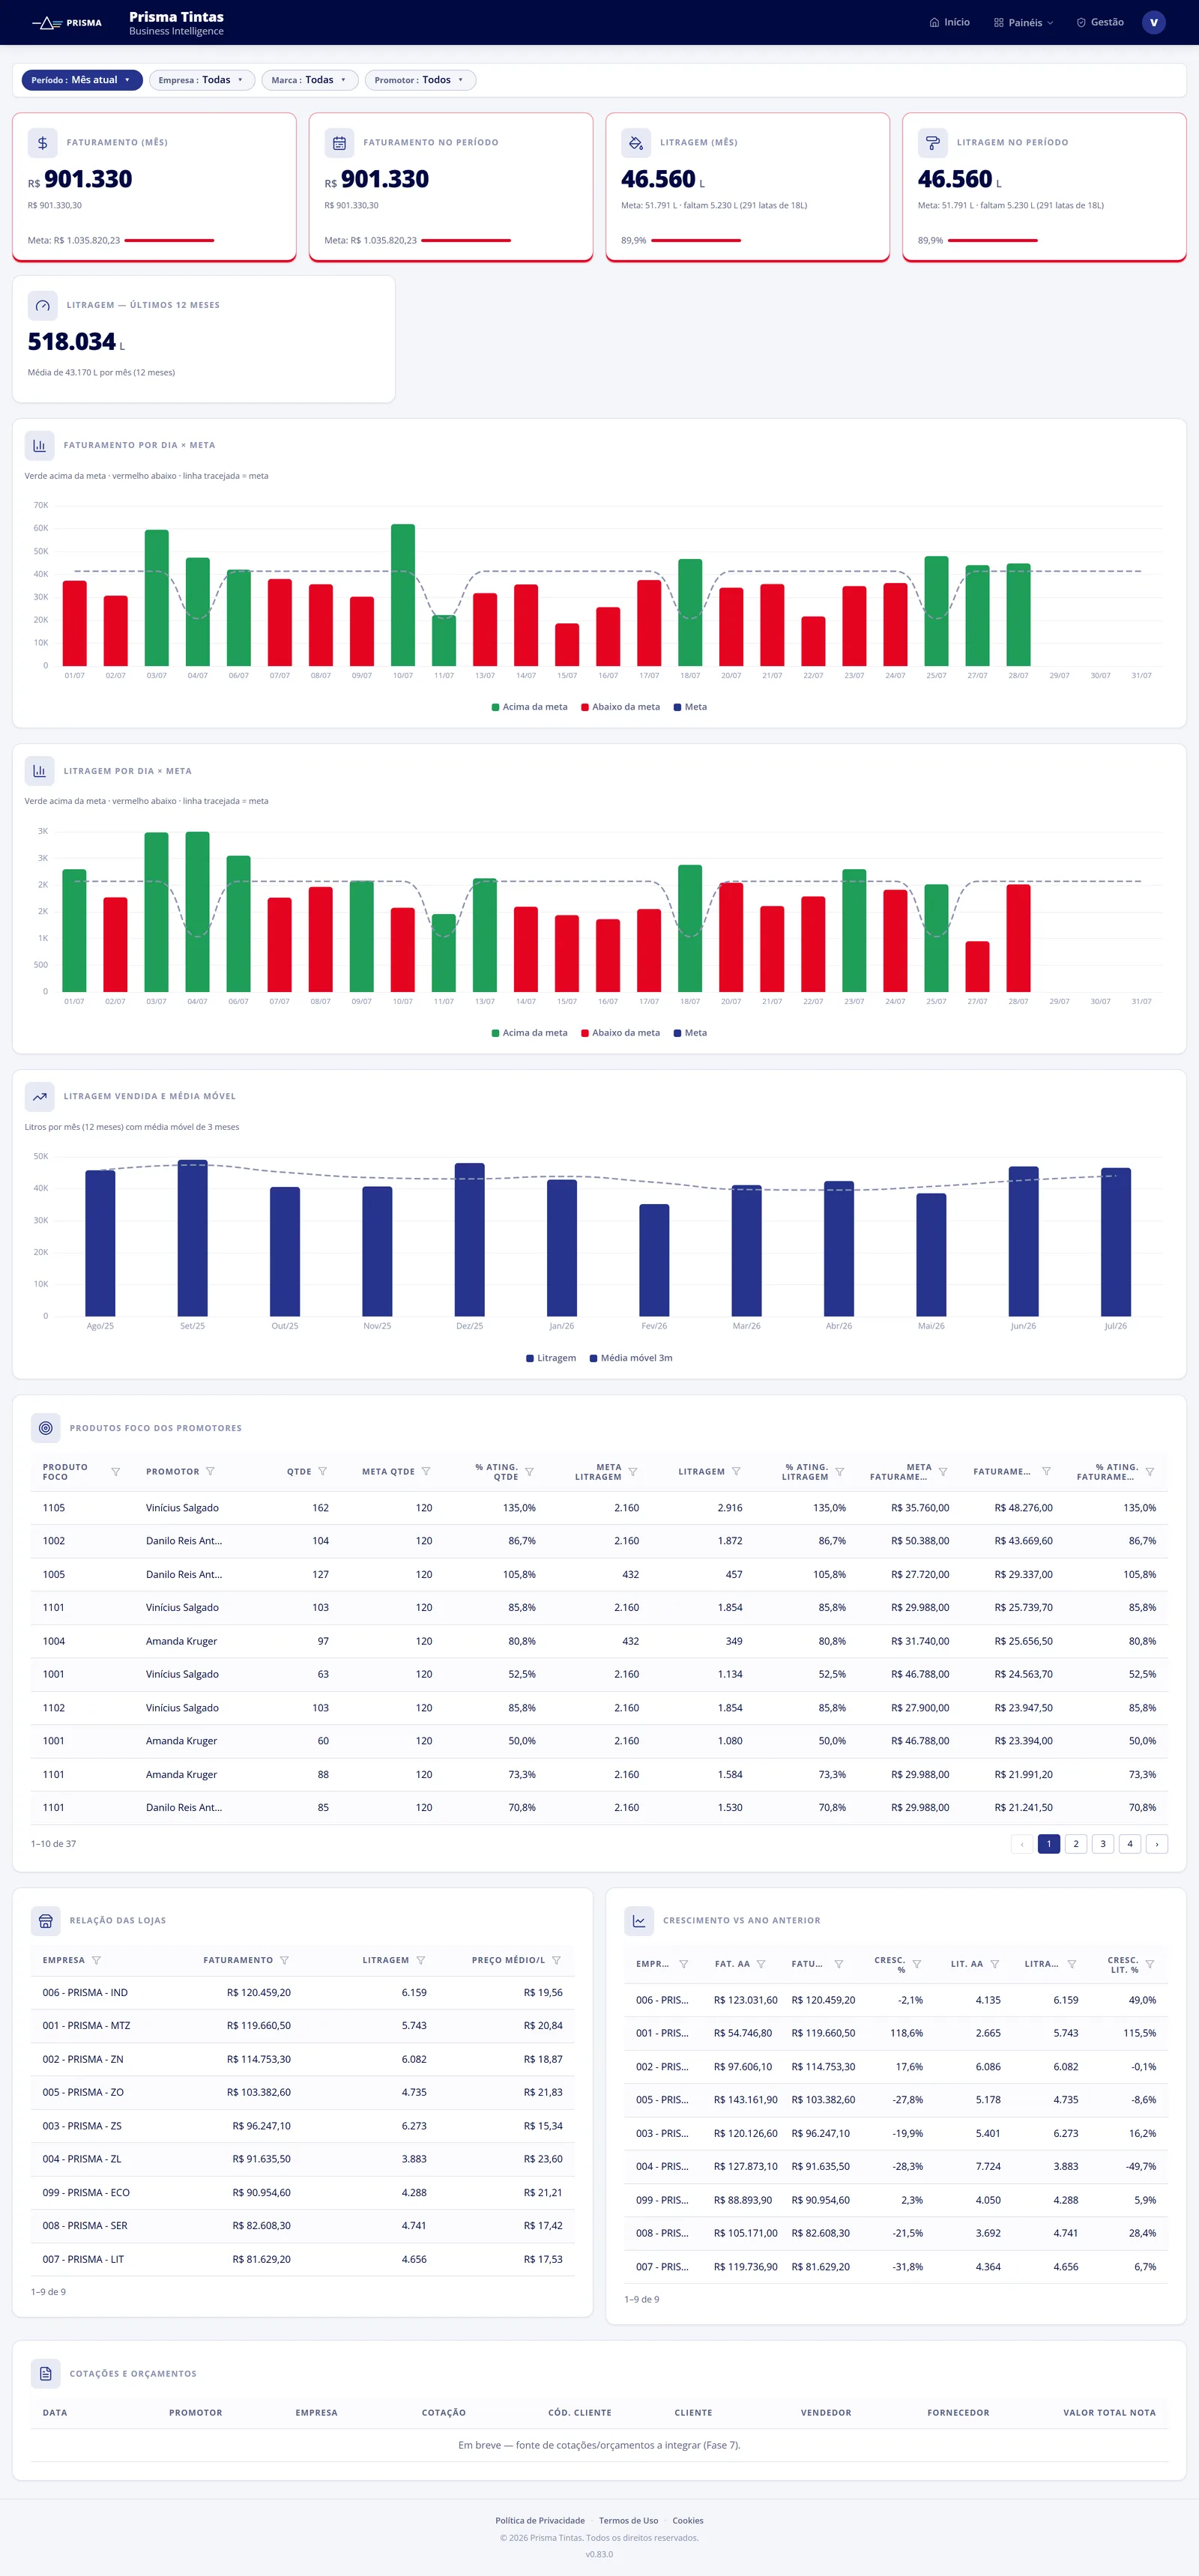
Task: Click the trend icon beside Litragem Vendida e Média Móvel
Action: [x=39, y=1096]
